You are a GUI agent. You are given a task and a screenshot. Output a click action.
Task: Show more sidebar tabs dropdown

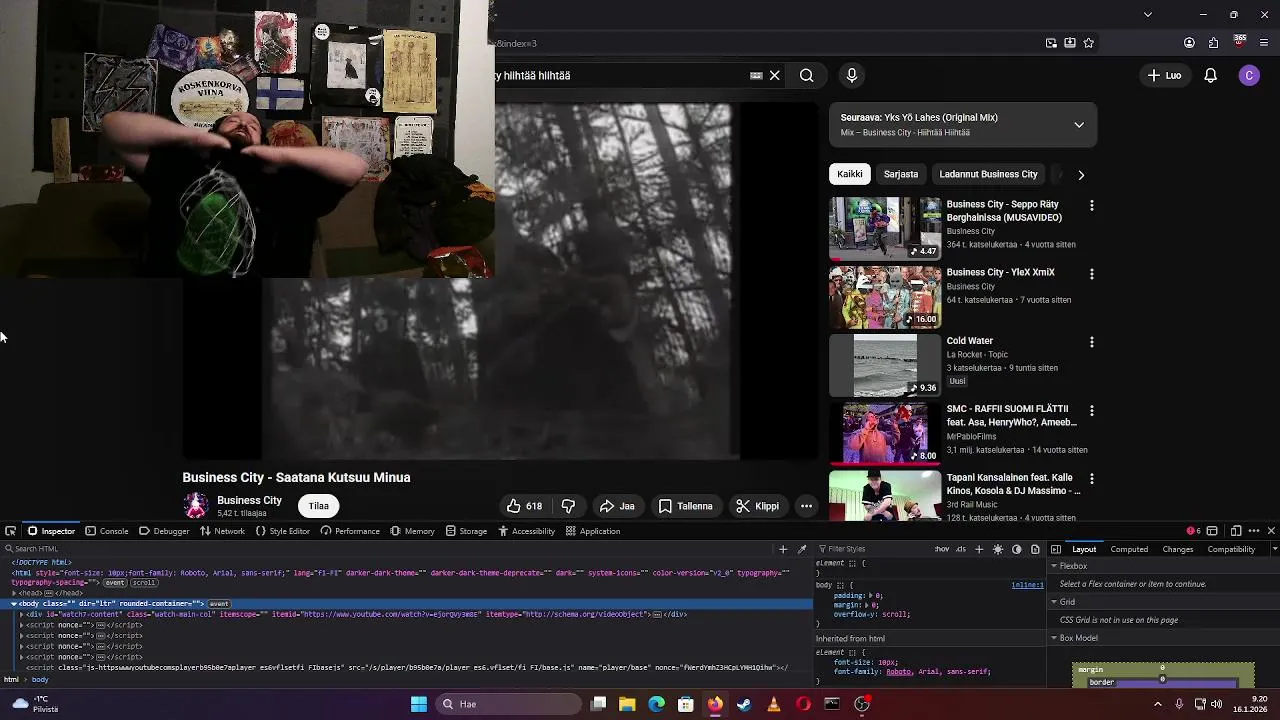click(1274, 549)
